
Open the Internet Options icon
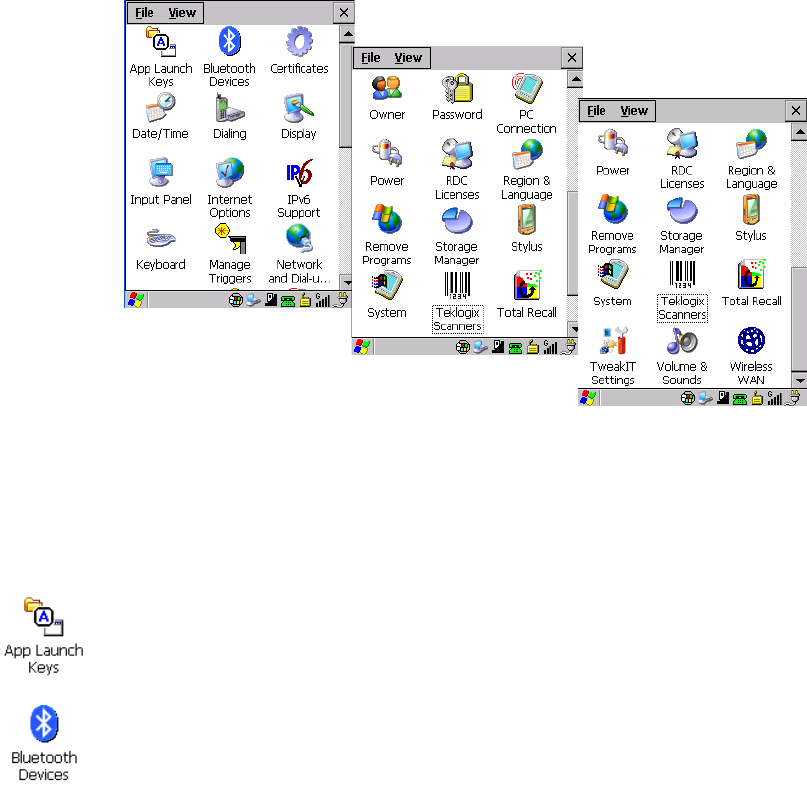230,188
